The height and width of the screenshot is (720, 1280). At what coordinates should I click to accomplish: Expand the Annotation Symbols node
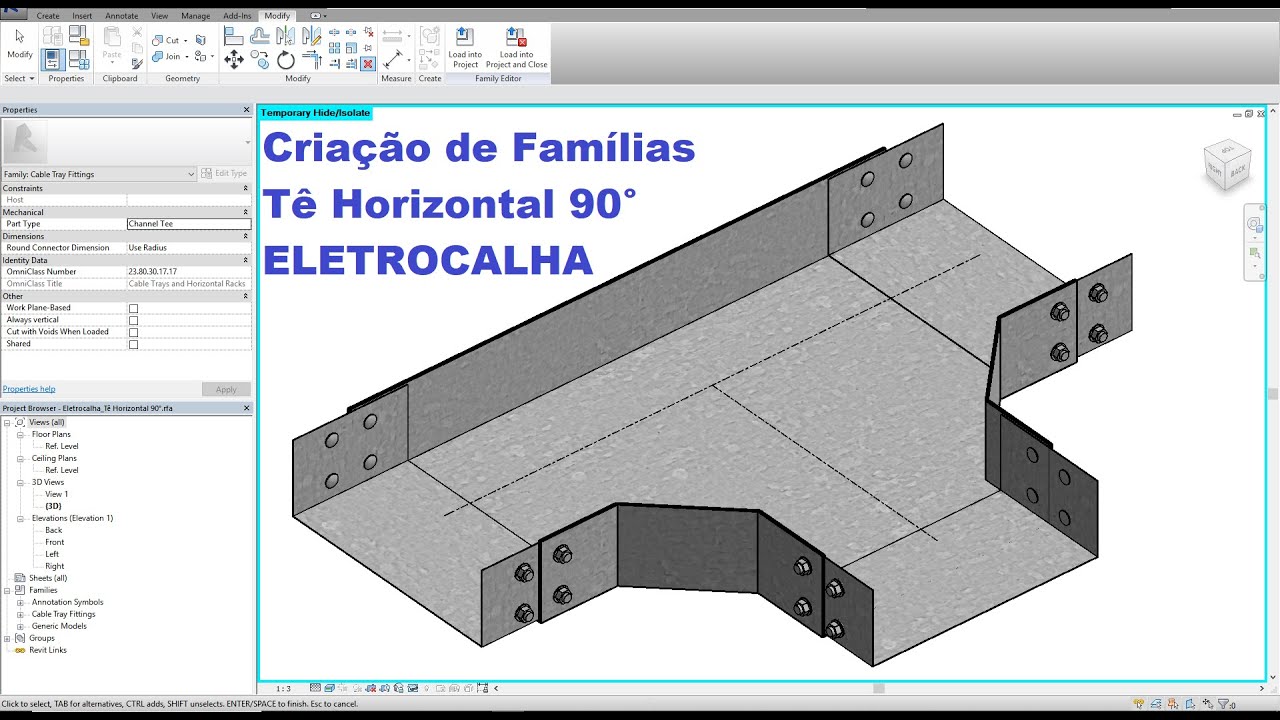click(x=21, y=602)
